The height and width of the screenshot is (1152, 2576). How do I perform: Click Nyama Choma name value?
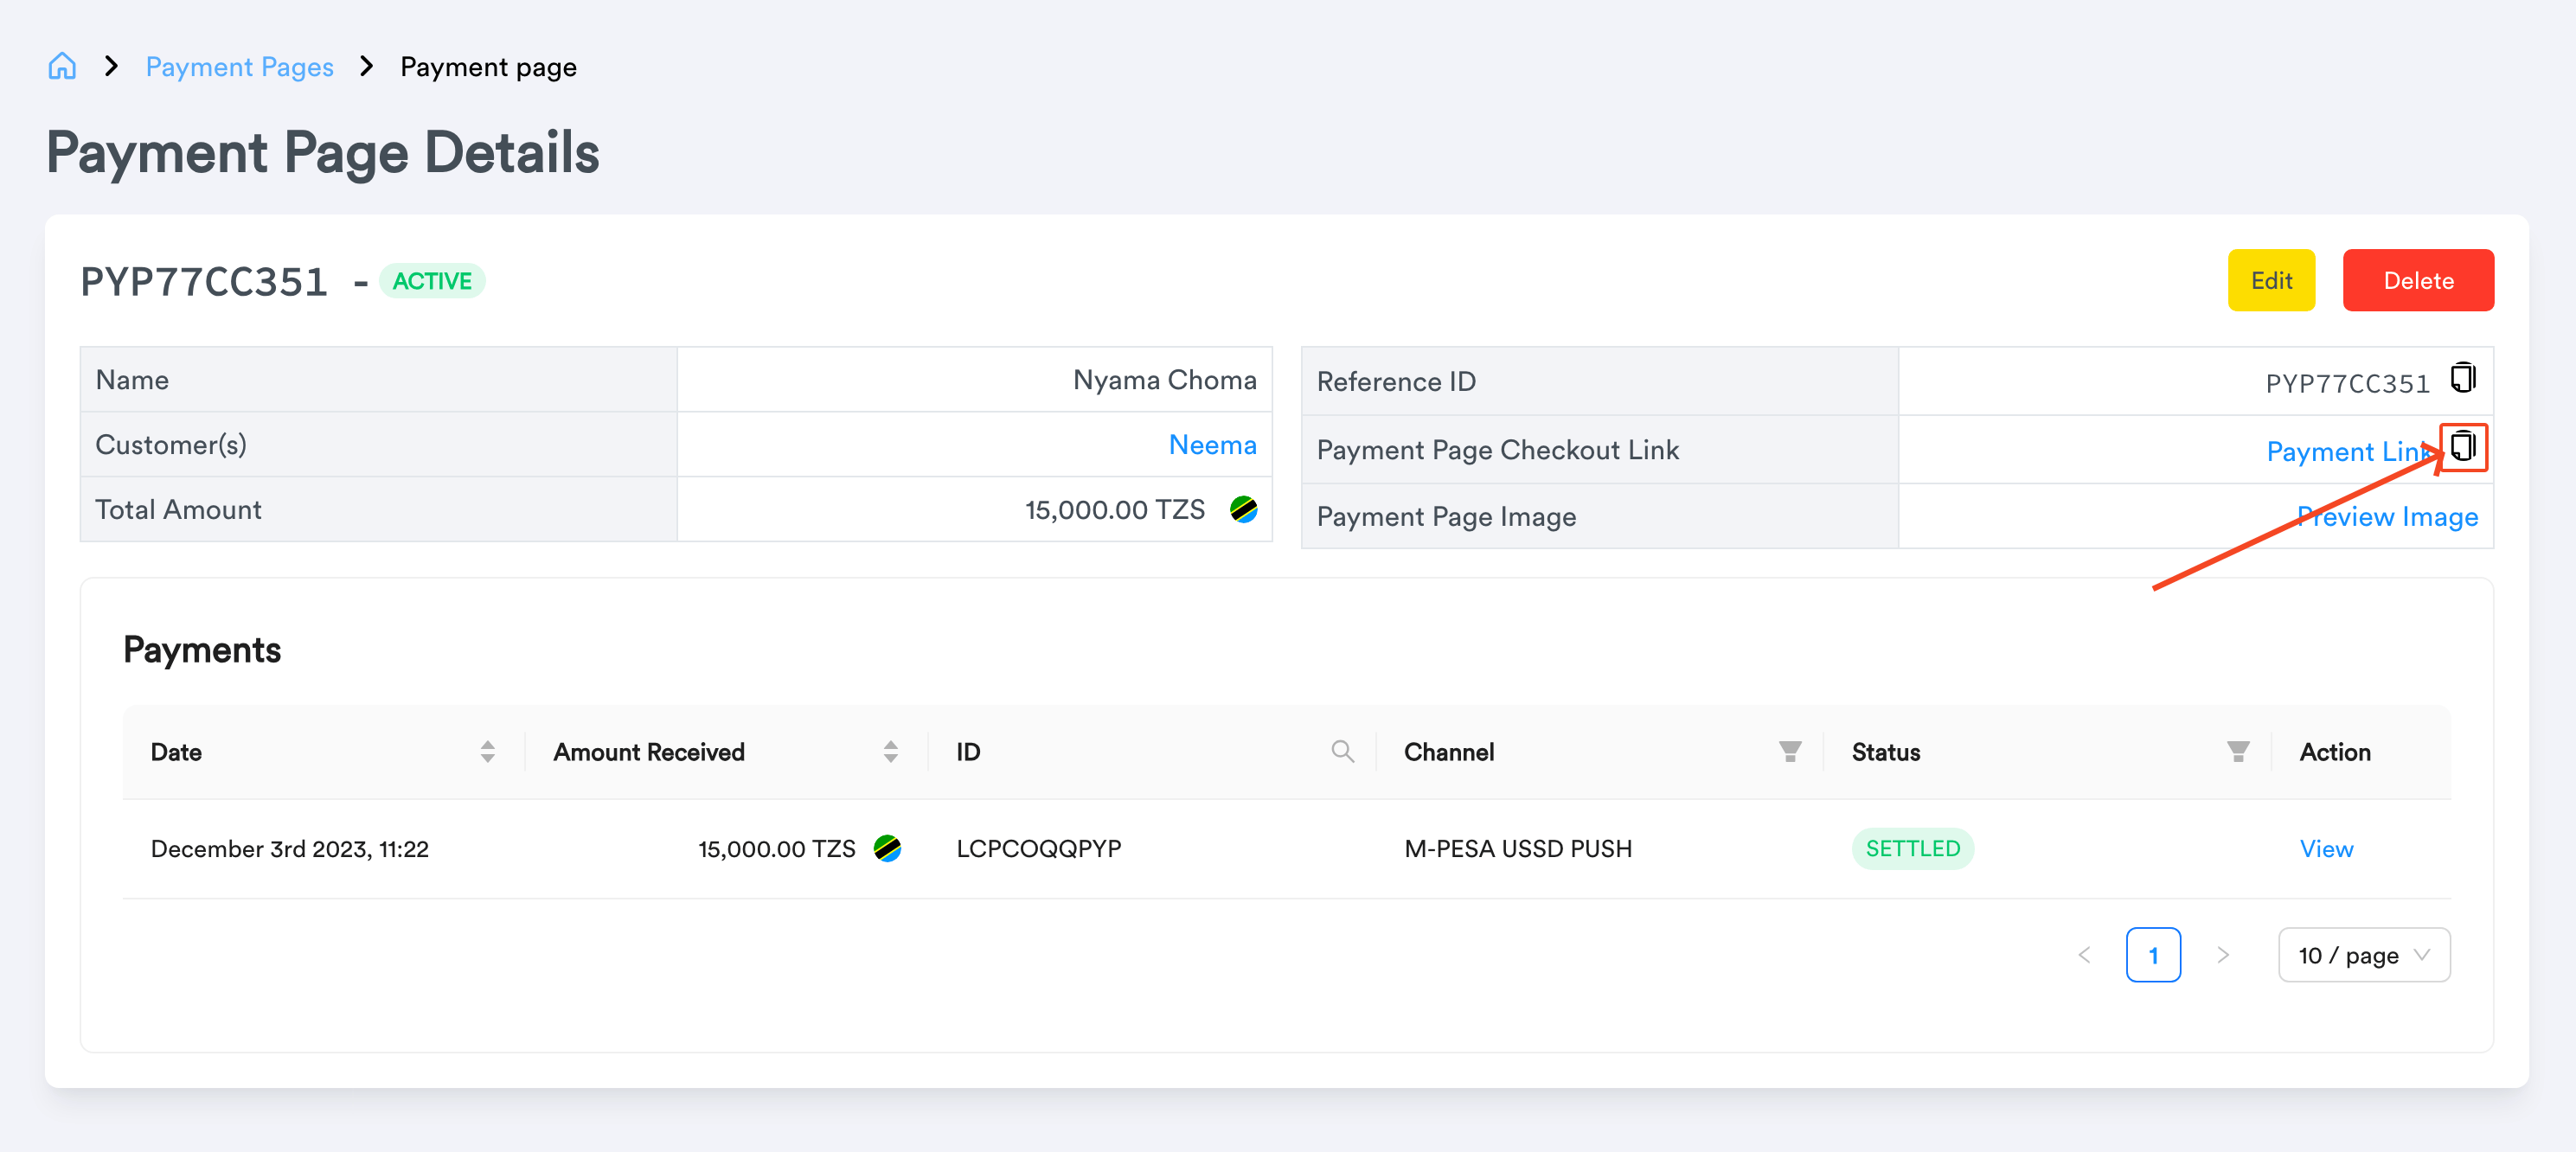[x=1164, y=379]
